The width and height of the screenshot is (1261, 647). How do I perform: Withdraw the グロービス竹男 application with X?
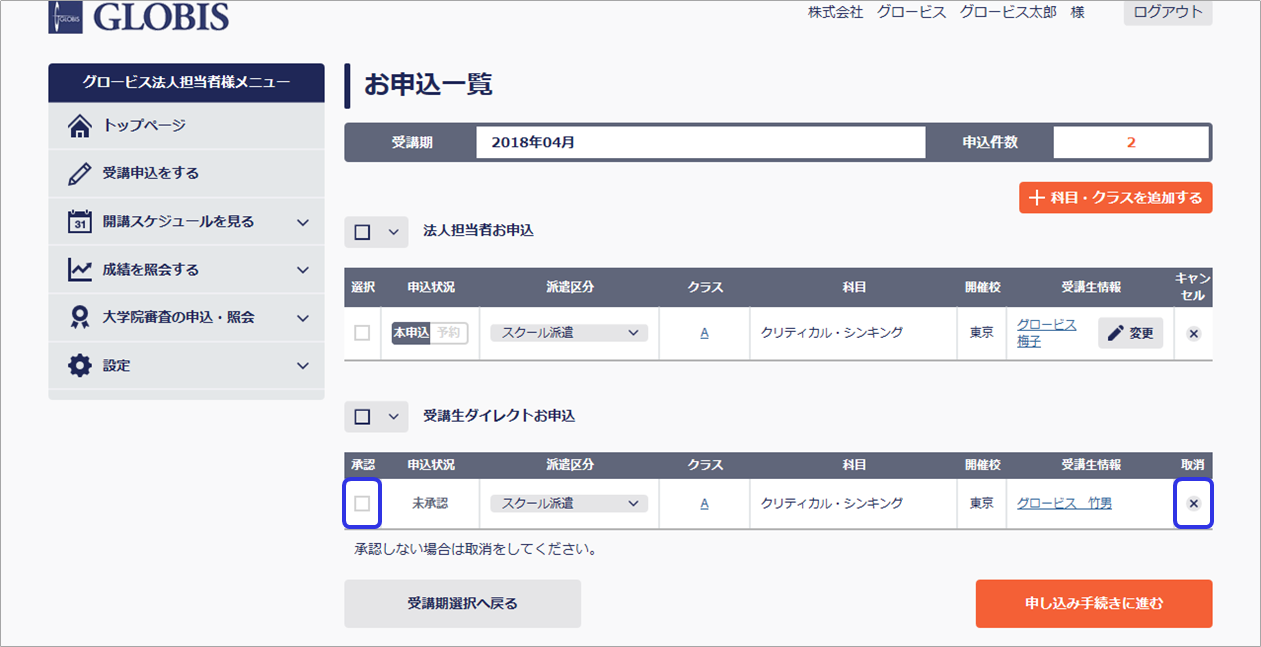[1193, 504]
